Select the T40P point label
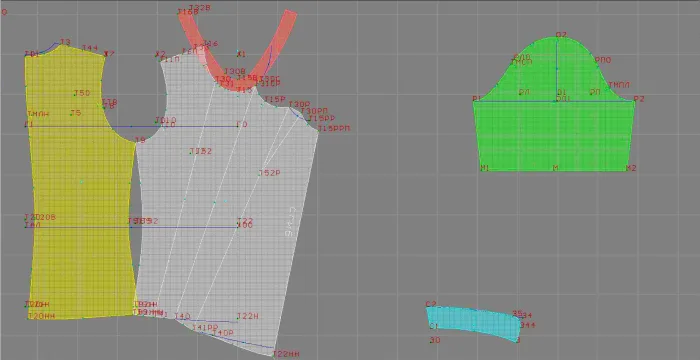The image size is (700, 360). 223,333
